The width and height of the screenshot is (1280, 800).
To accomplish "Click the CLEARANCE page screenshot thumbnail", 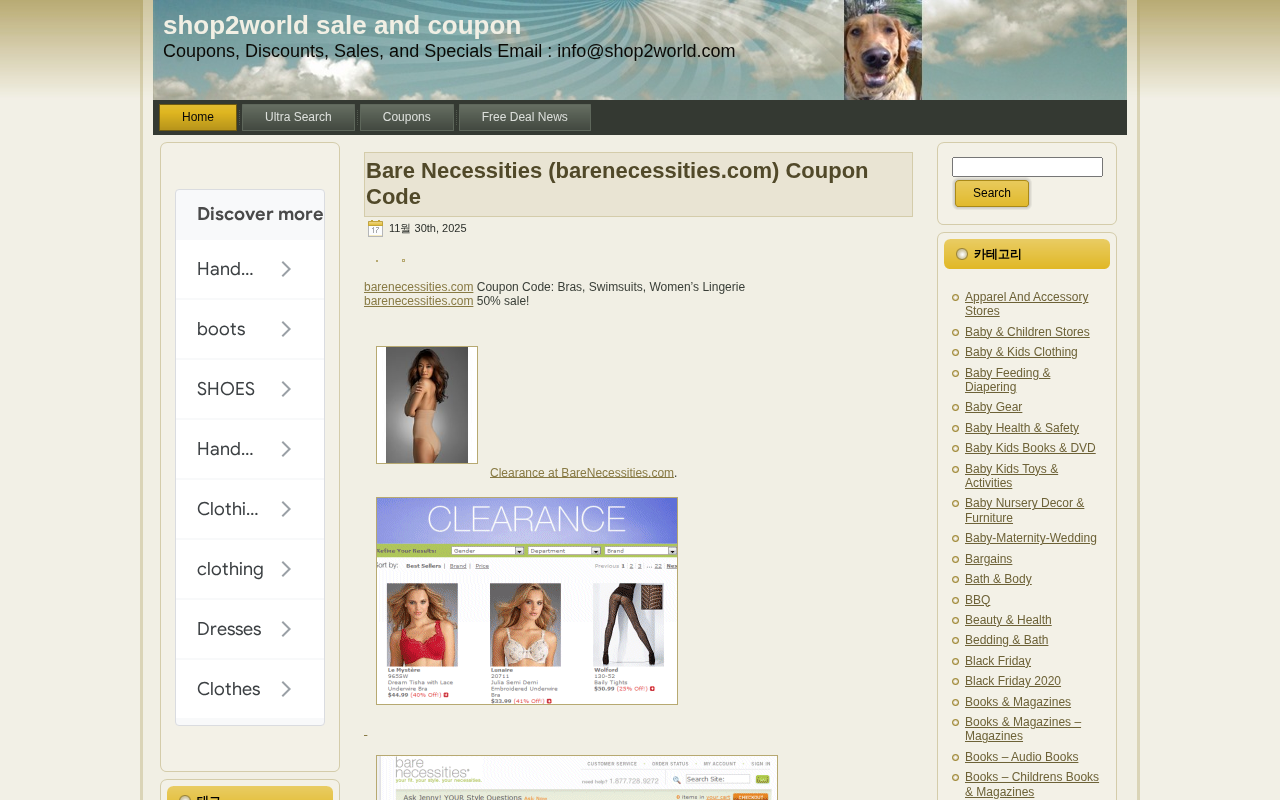I will (527, 601).
